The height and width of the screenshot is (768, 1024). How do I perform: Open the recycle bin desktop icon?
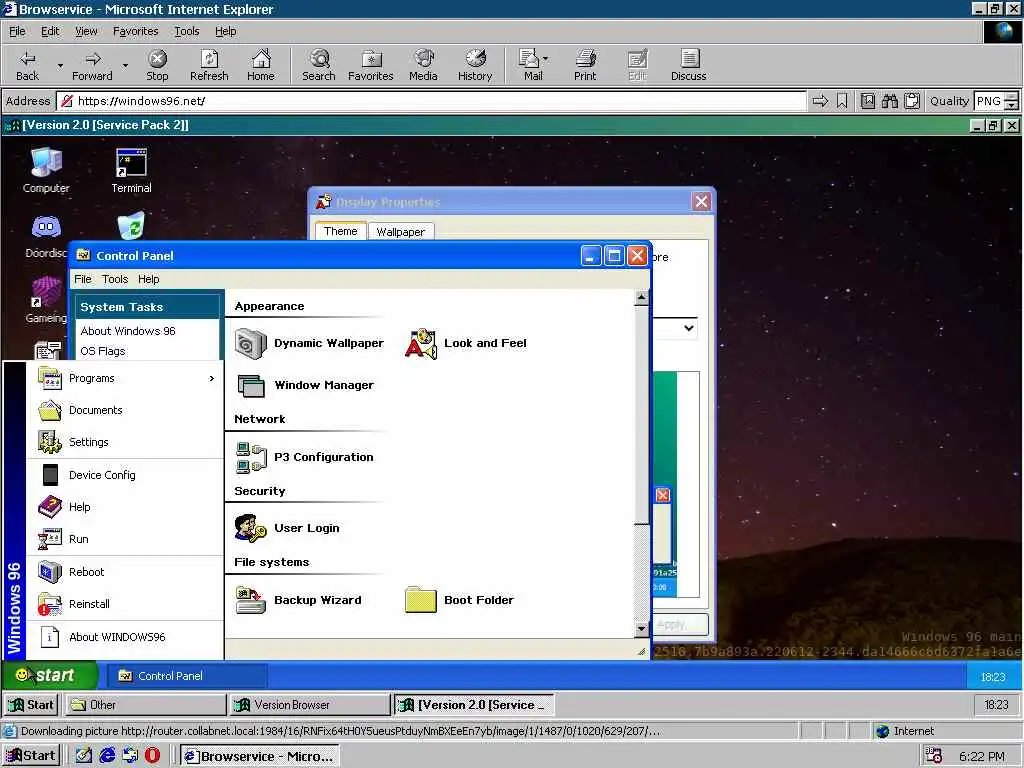(131, 225)
